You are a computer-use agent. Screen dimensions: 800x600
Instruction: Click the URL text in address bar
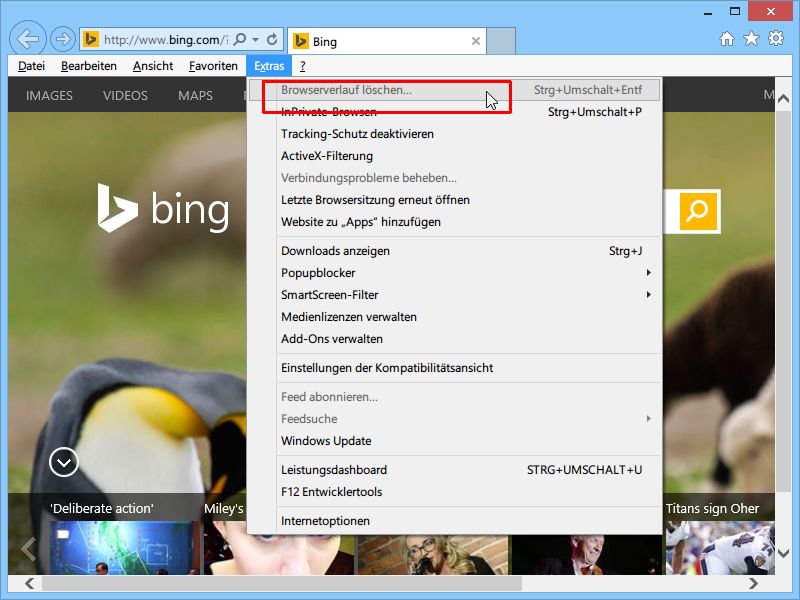[x=165, y=39]
